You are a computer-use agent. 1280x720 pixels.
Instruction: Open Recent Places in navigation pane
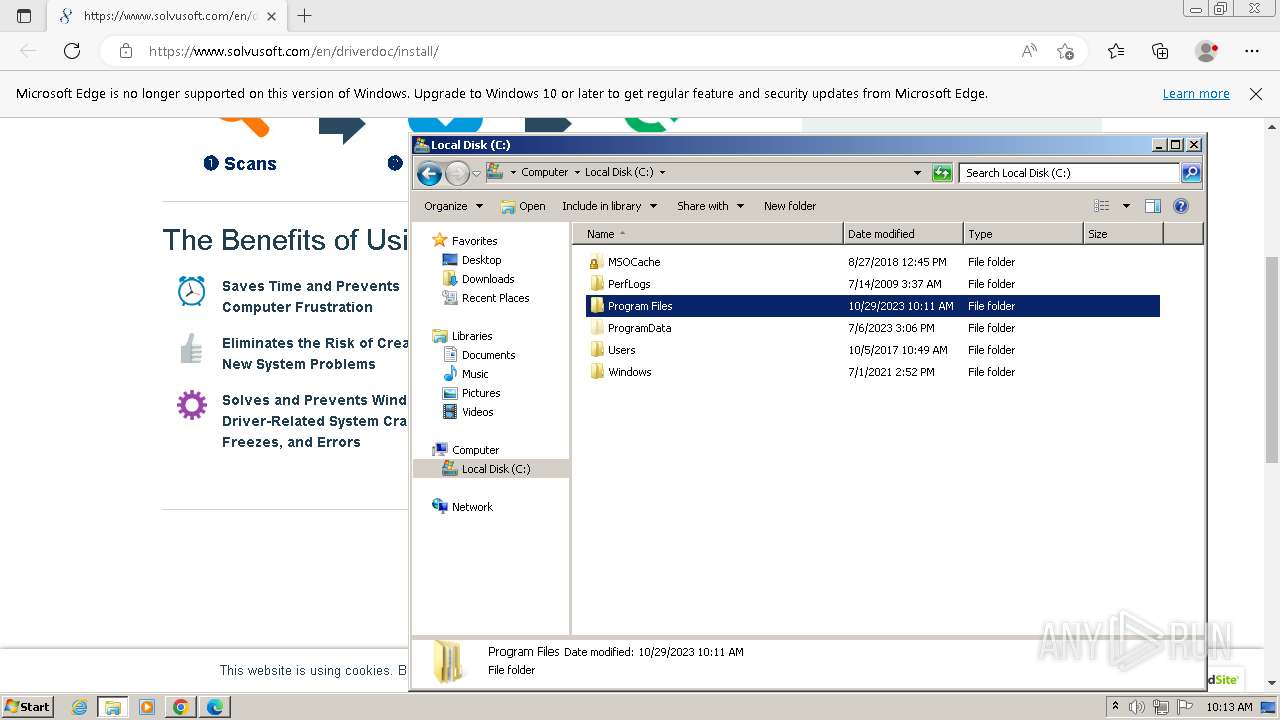(x=495, y=298)
